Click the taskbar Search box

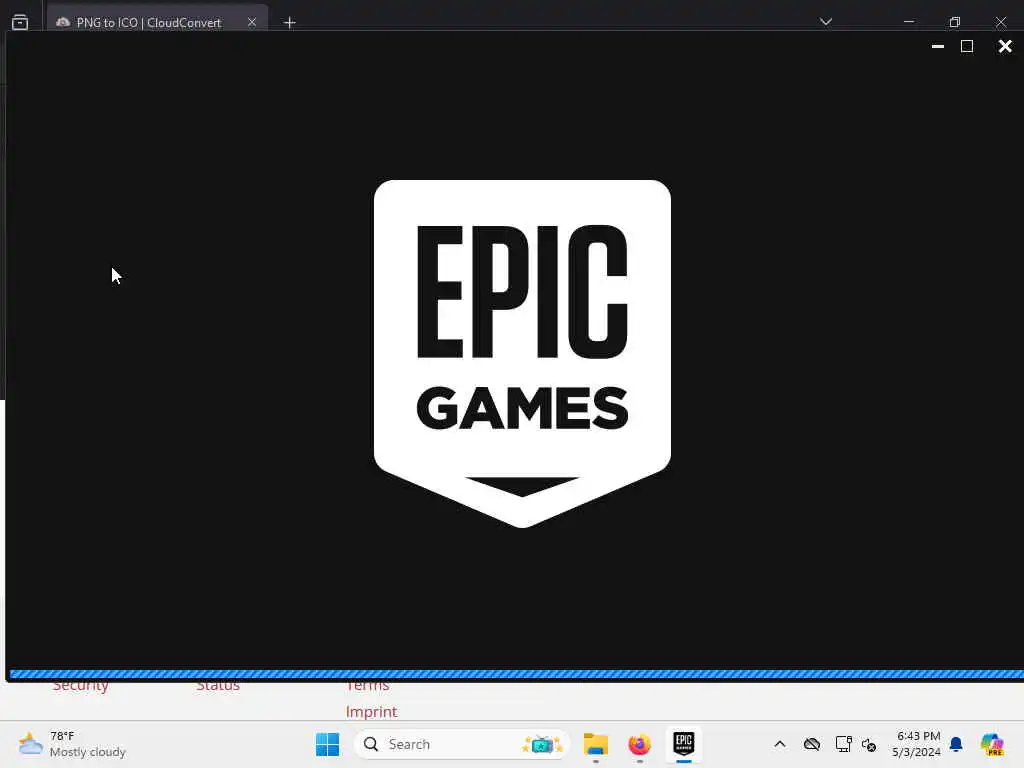461,744
